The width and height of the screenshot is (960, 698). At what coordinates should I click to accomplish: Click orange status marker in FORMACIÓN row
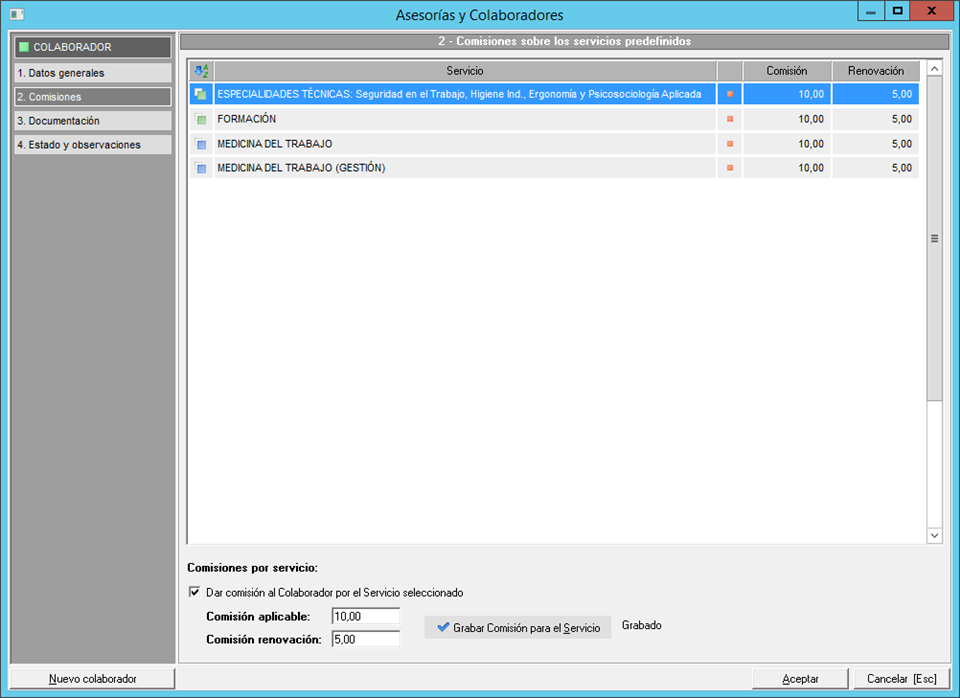click(x=730, y=119)
